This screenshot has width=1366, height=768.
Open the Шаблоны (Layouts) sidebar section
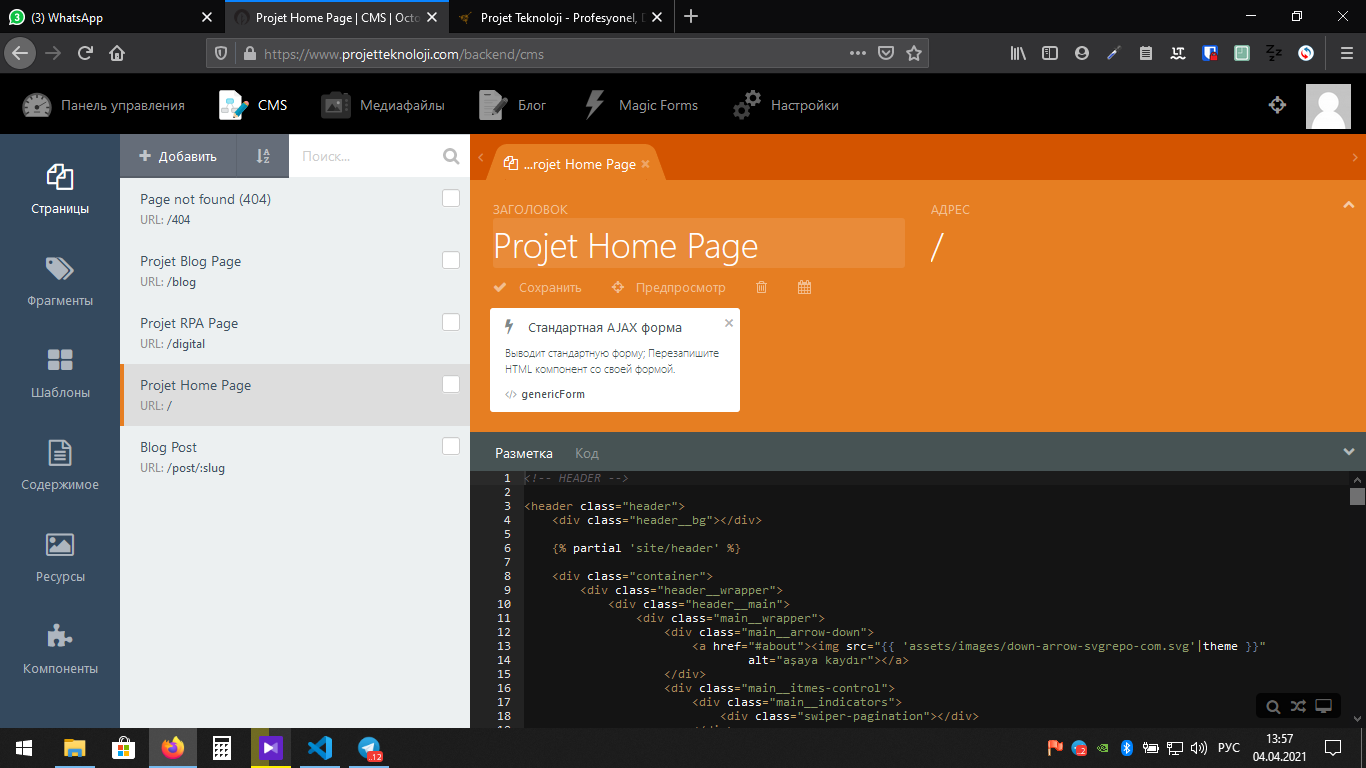60,373
